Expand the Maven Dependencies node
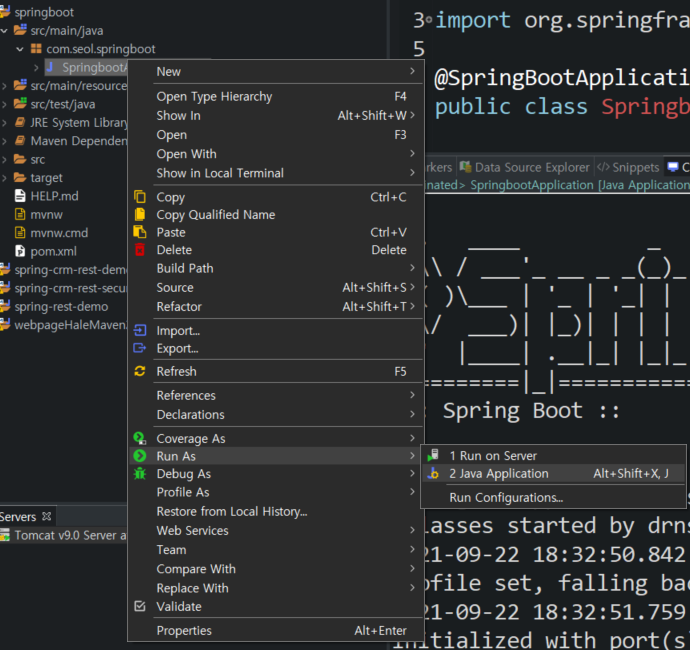 4,141
